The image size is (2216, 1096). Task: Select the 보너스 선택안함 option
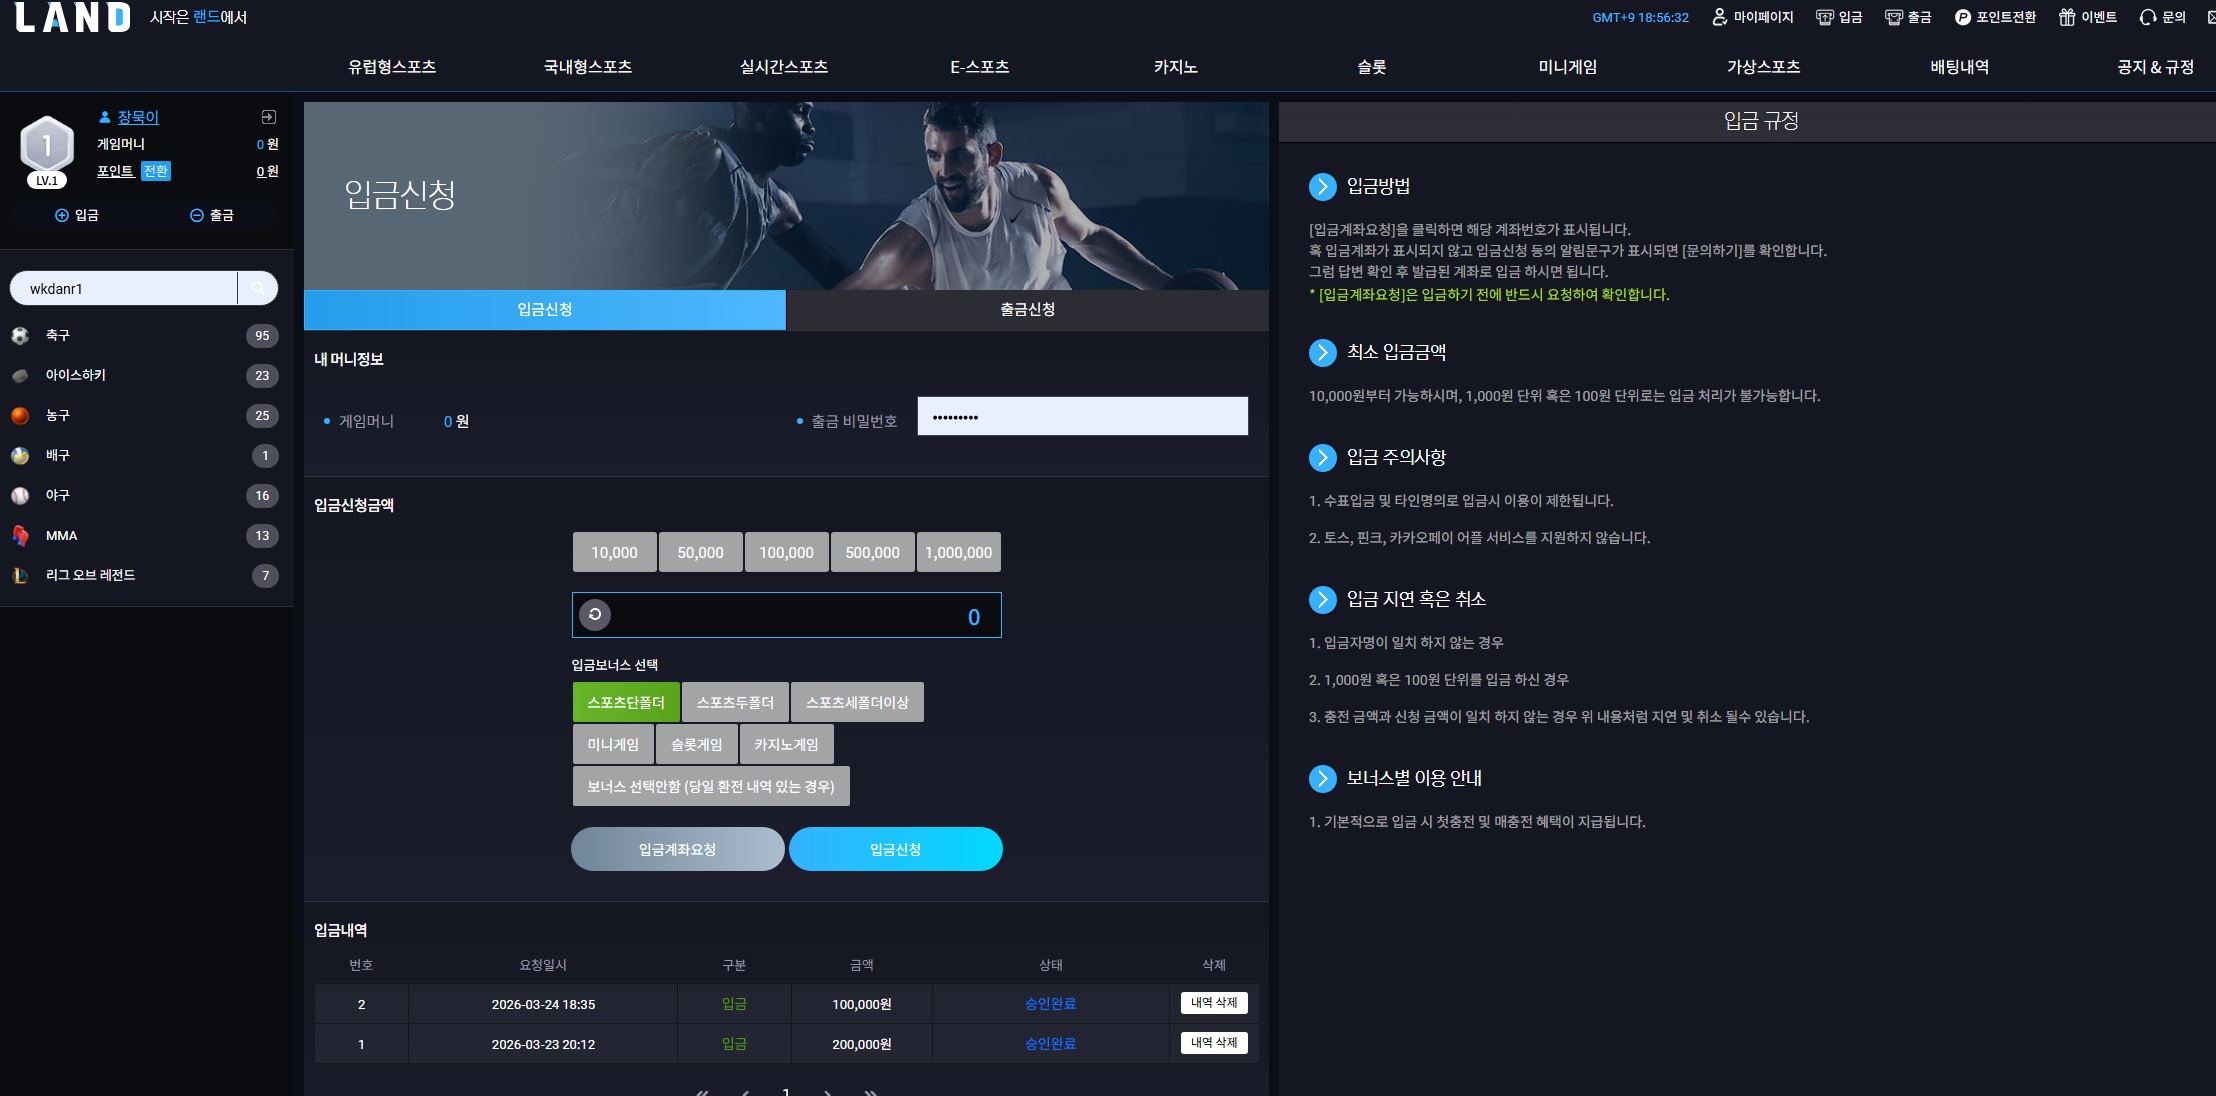point(711,786)
